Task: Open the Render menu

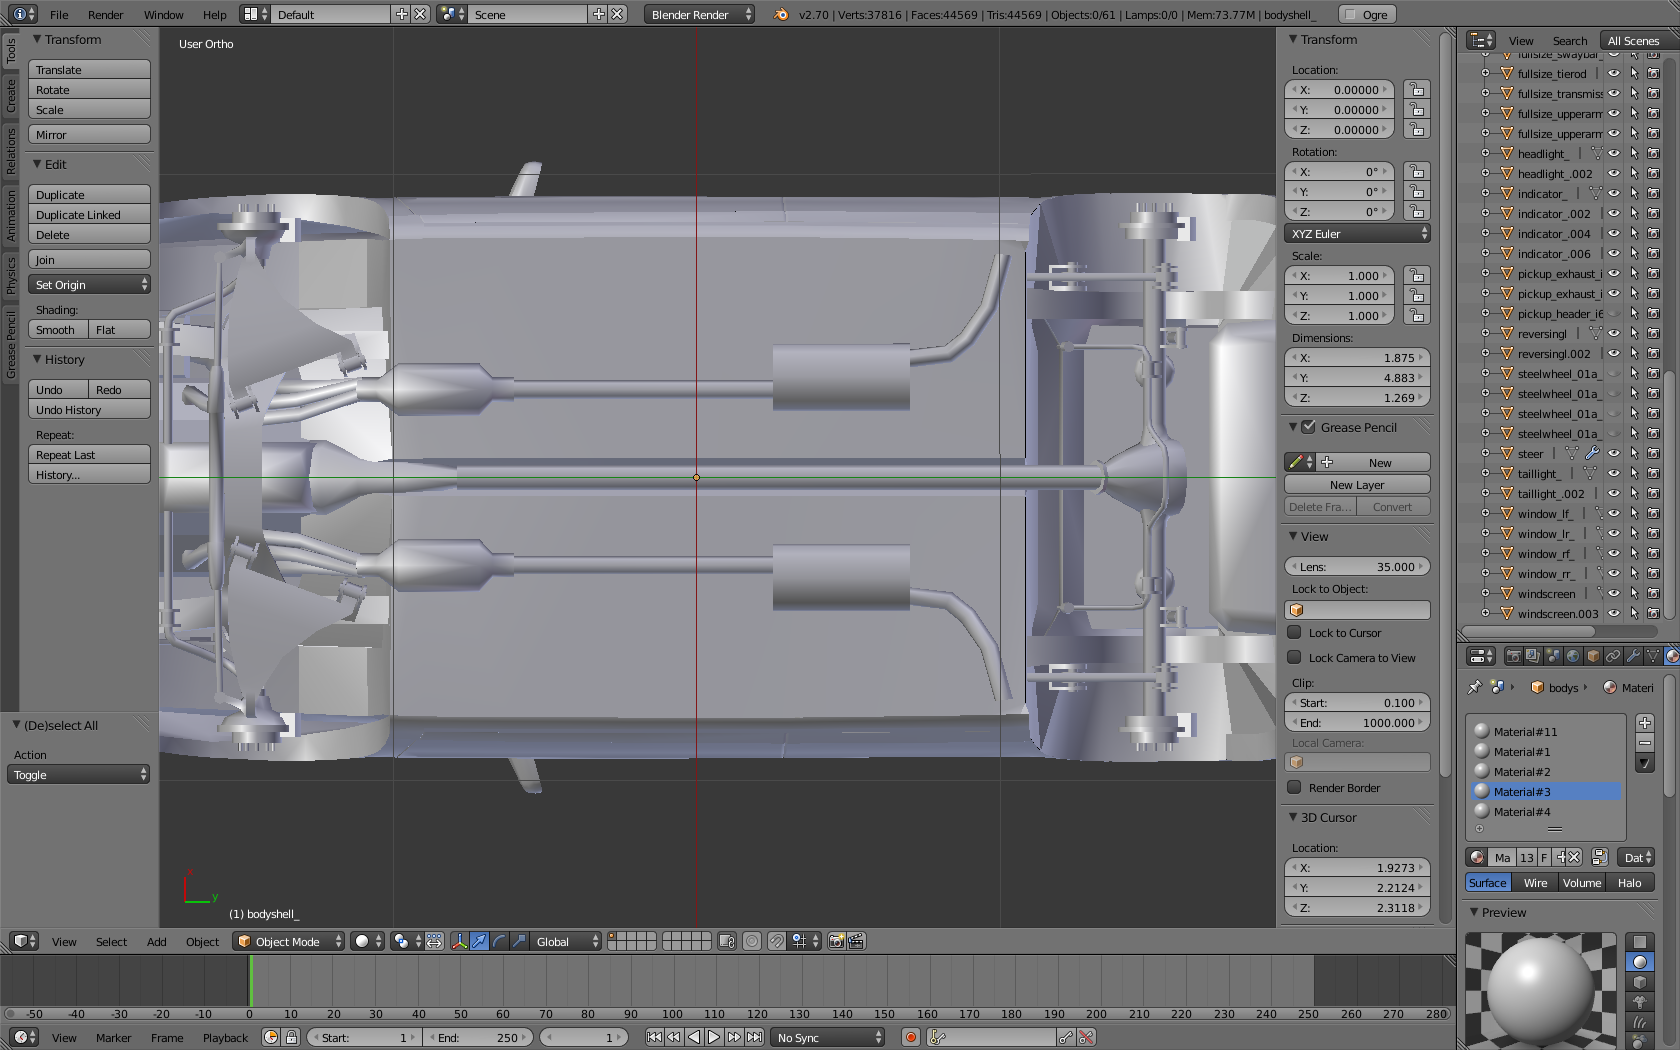Action: (x=105, y=15)
